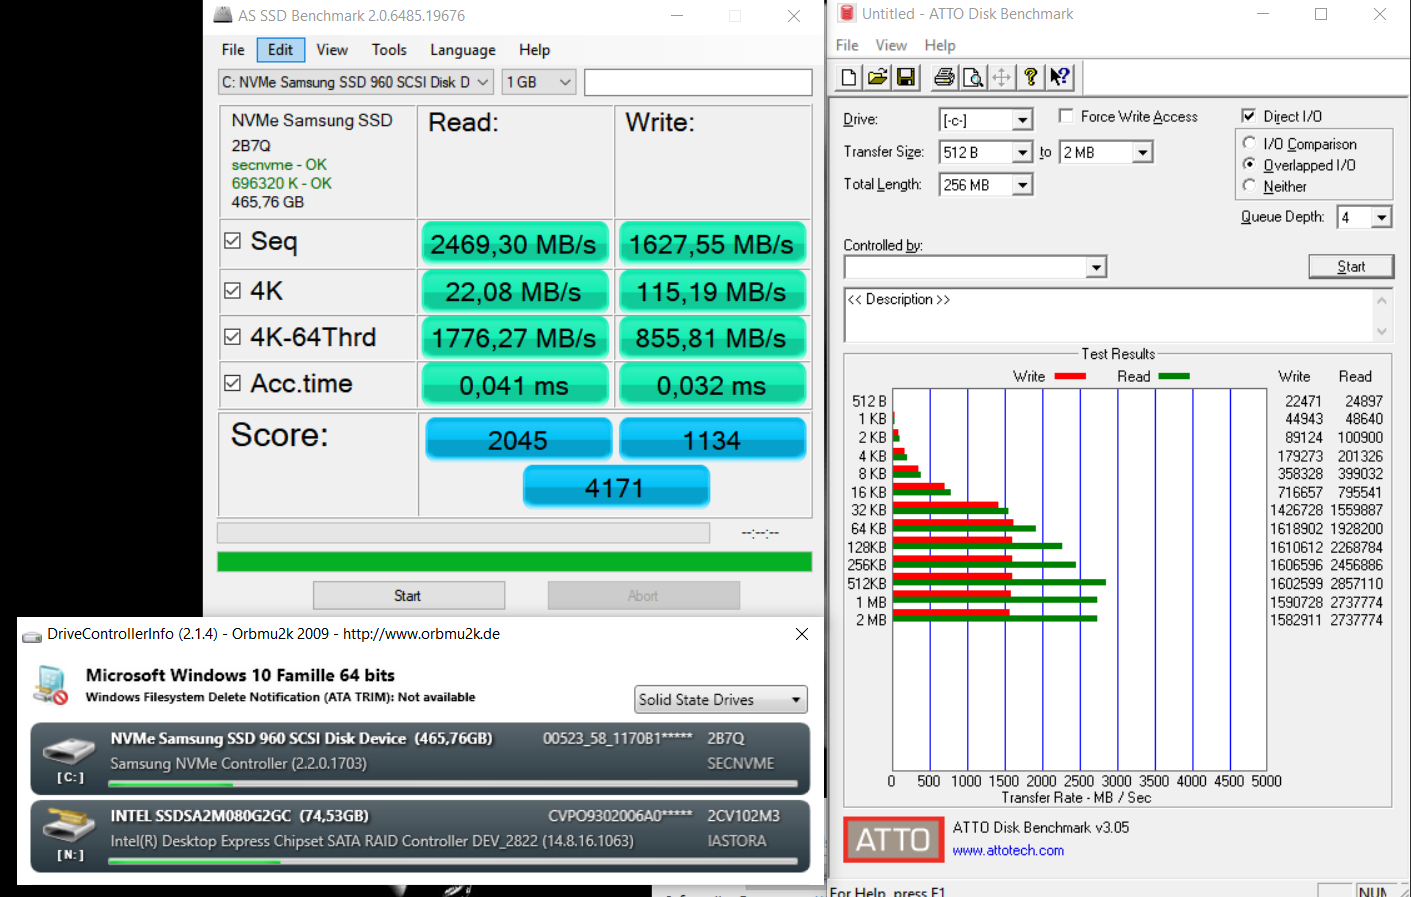Click firmware text 2CV102M3 for Intel drive

point(743,816)
